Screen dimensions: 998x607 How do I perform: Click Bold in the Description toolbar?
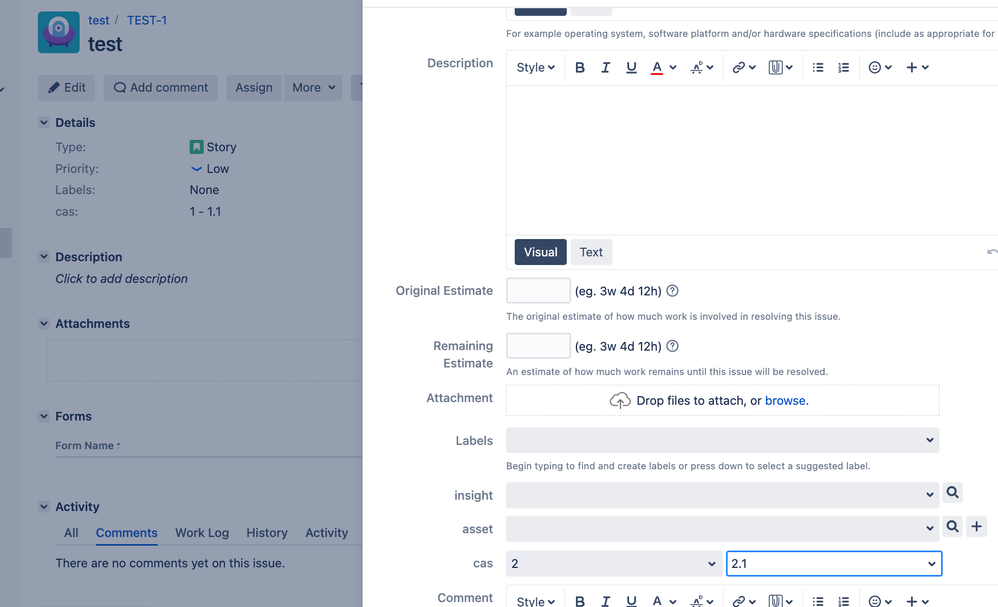pos(579,67)
